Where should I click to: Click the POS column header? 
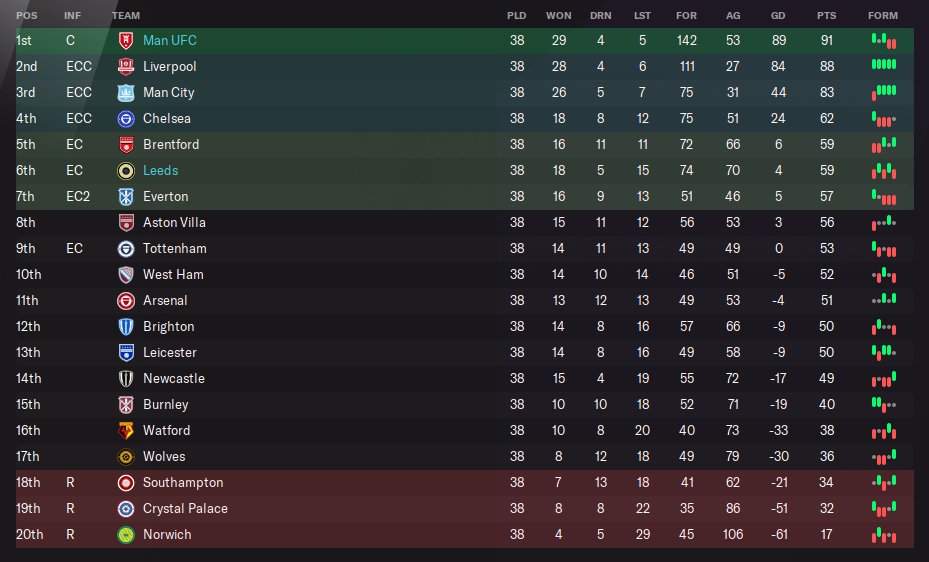pos(27,16)
